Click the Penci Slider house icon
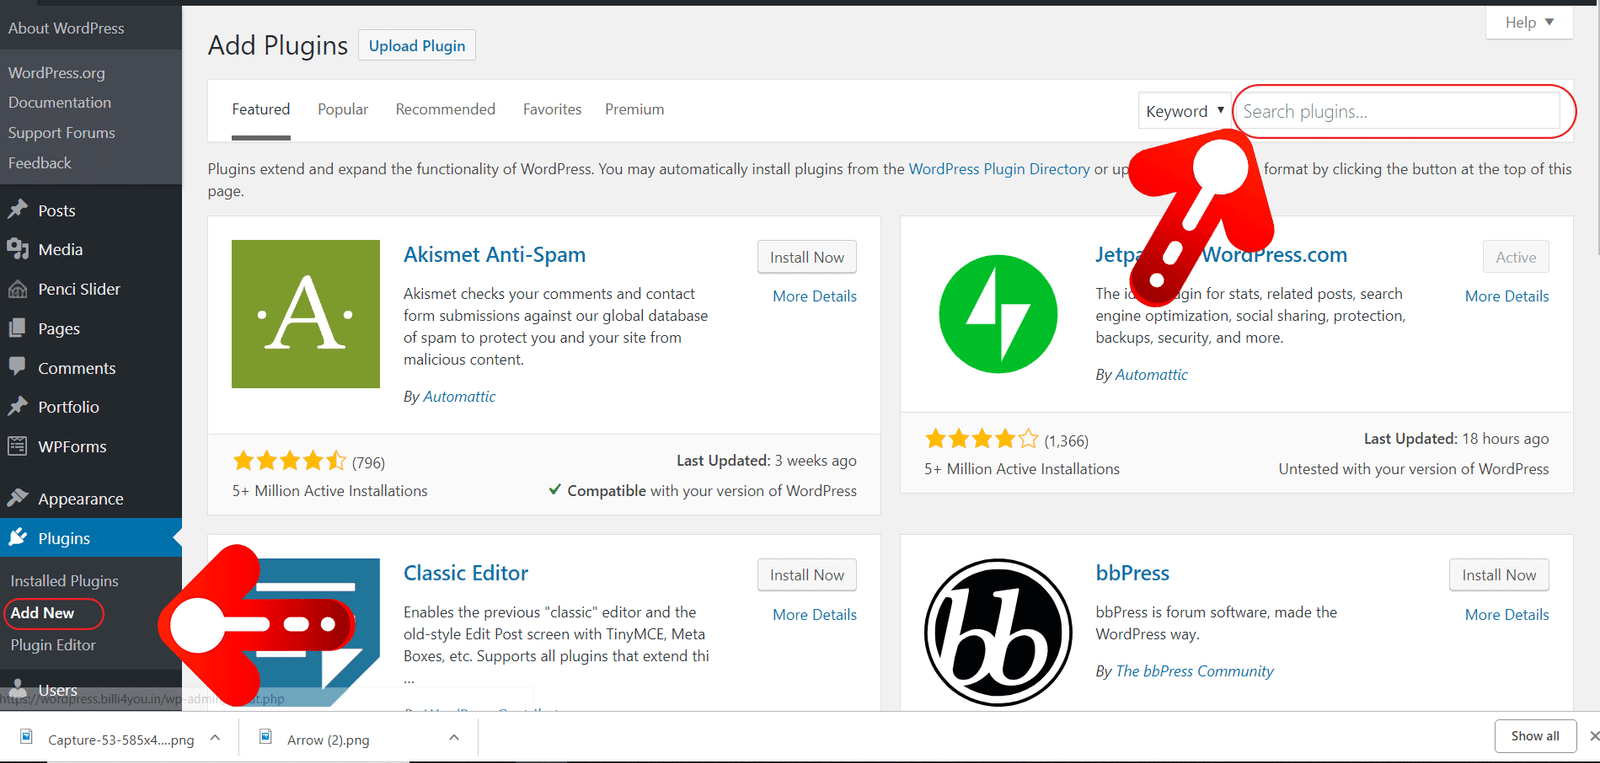This screenshot has height=763, width=1600. pos(17,289)
